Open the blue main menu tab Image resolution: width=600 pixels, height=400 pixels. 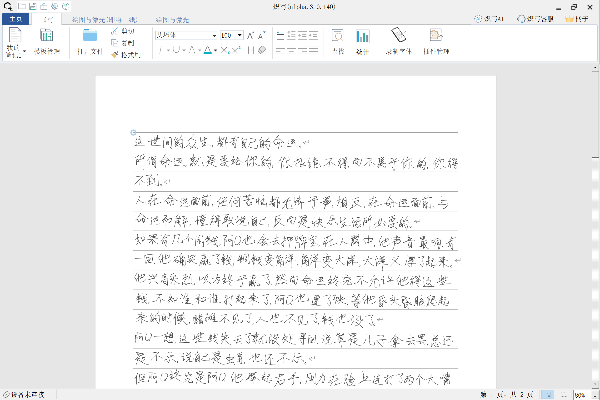(15, 19)
